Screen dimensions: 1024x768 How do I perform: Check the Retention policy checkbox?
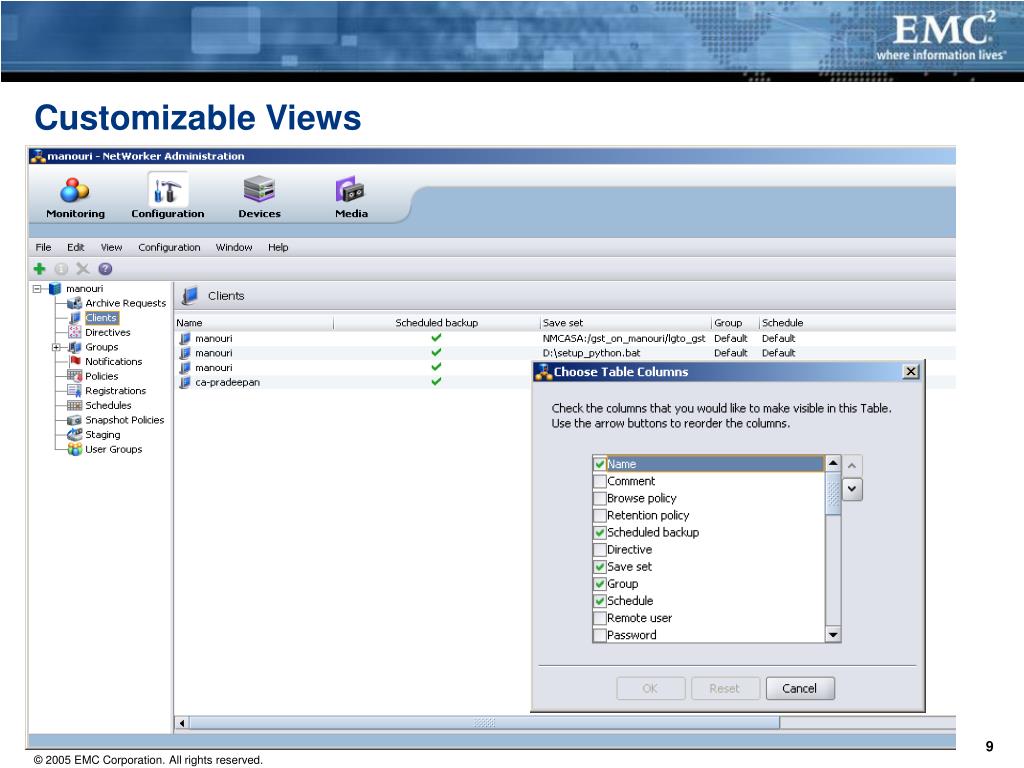click(600, 515)
